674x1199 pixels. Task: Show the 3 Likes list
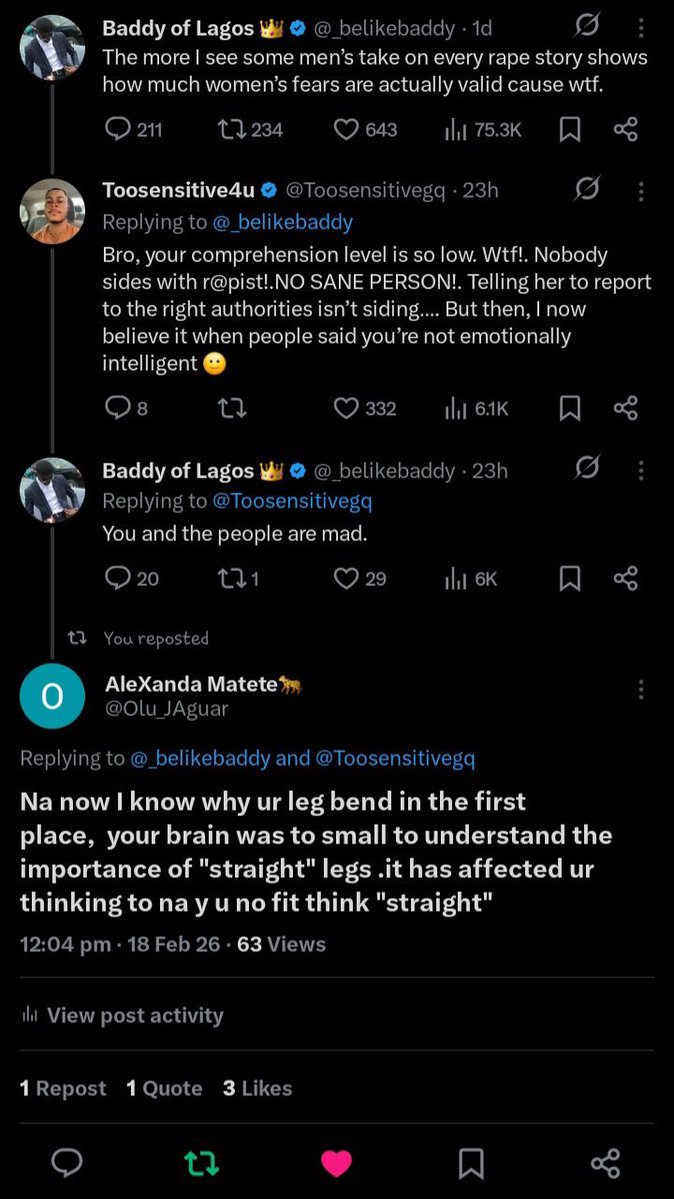pos(258,1088)
